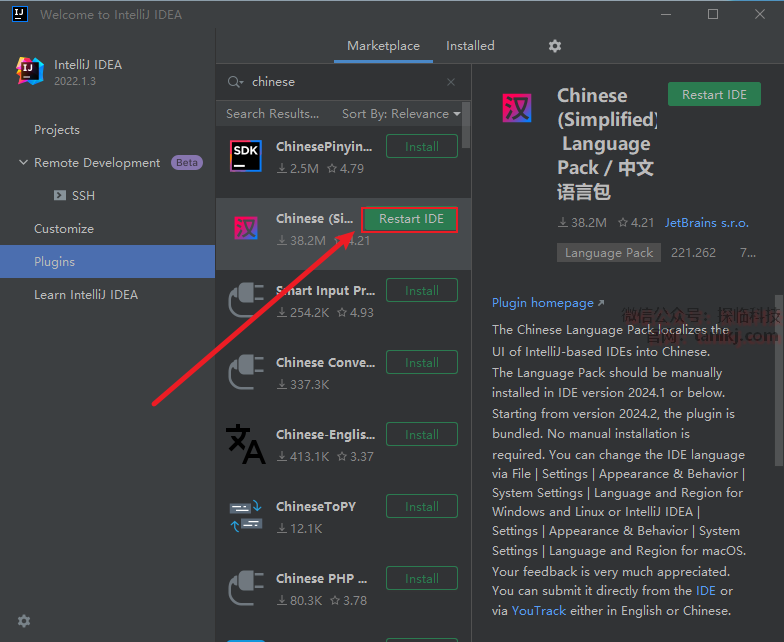
Task: Click the window title bar IJ icon
Action: (20, 14)
